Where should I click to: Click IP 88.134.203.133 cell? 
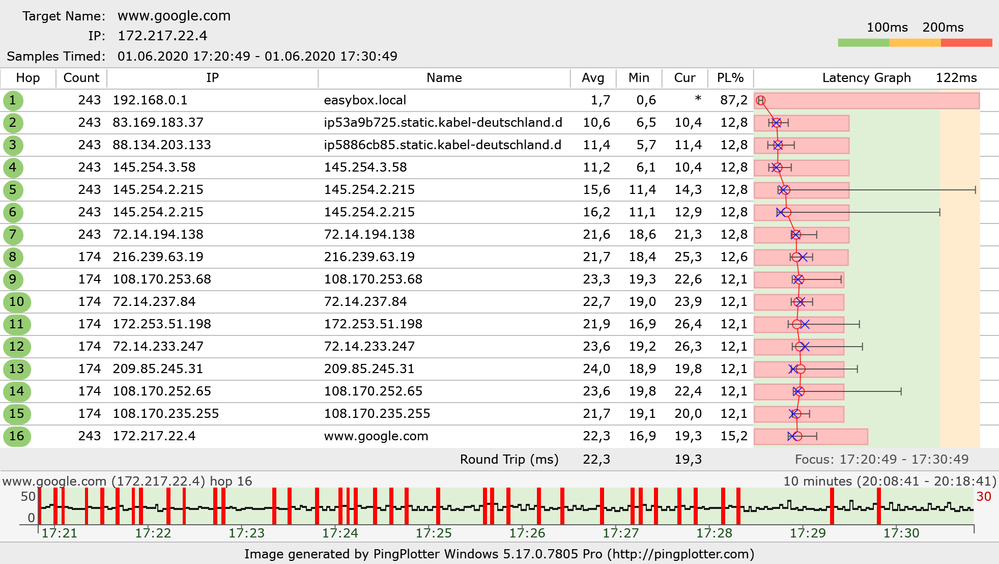(x=162, y=145)
